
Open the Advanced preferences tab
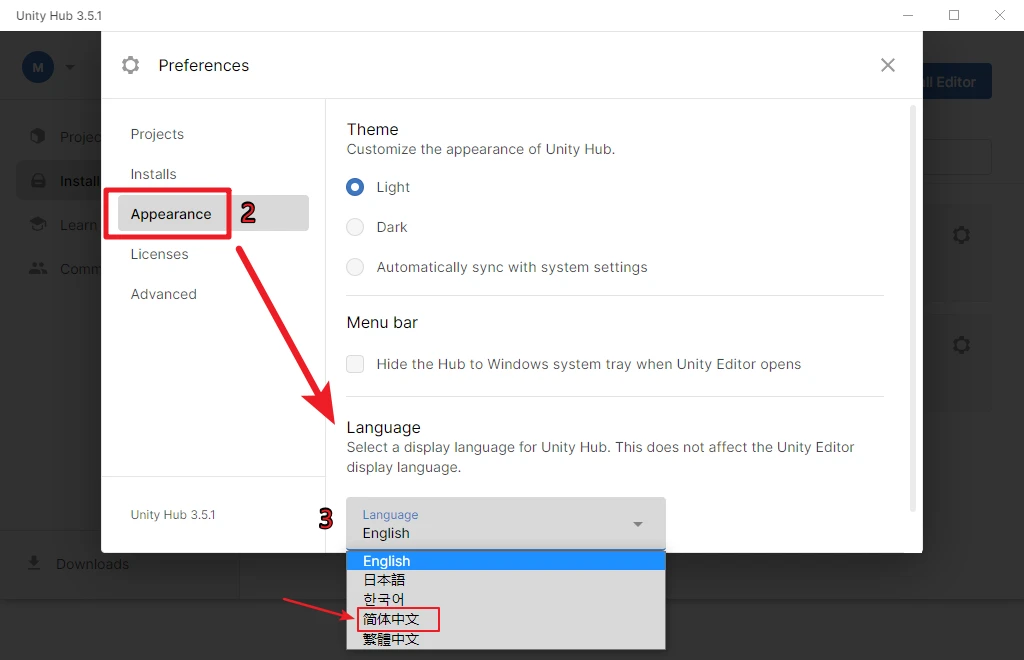pyautogui.click(x=163, y=294)
